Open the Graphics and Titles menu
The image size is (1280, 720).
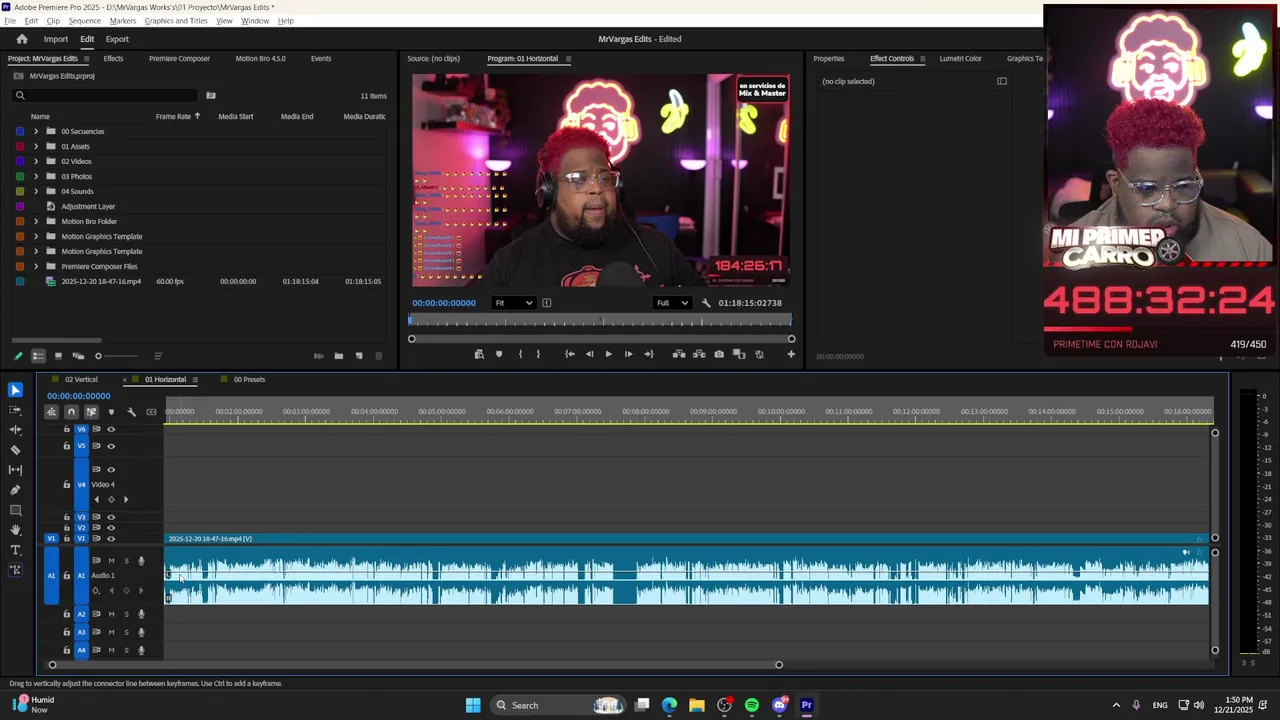(176, 21)
